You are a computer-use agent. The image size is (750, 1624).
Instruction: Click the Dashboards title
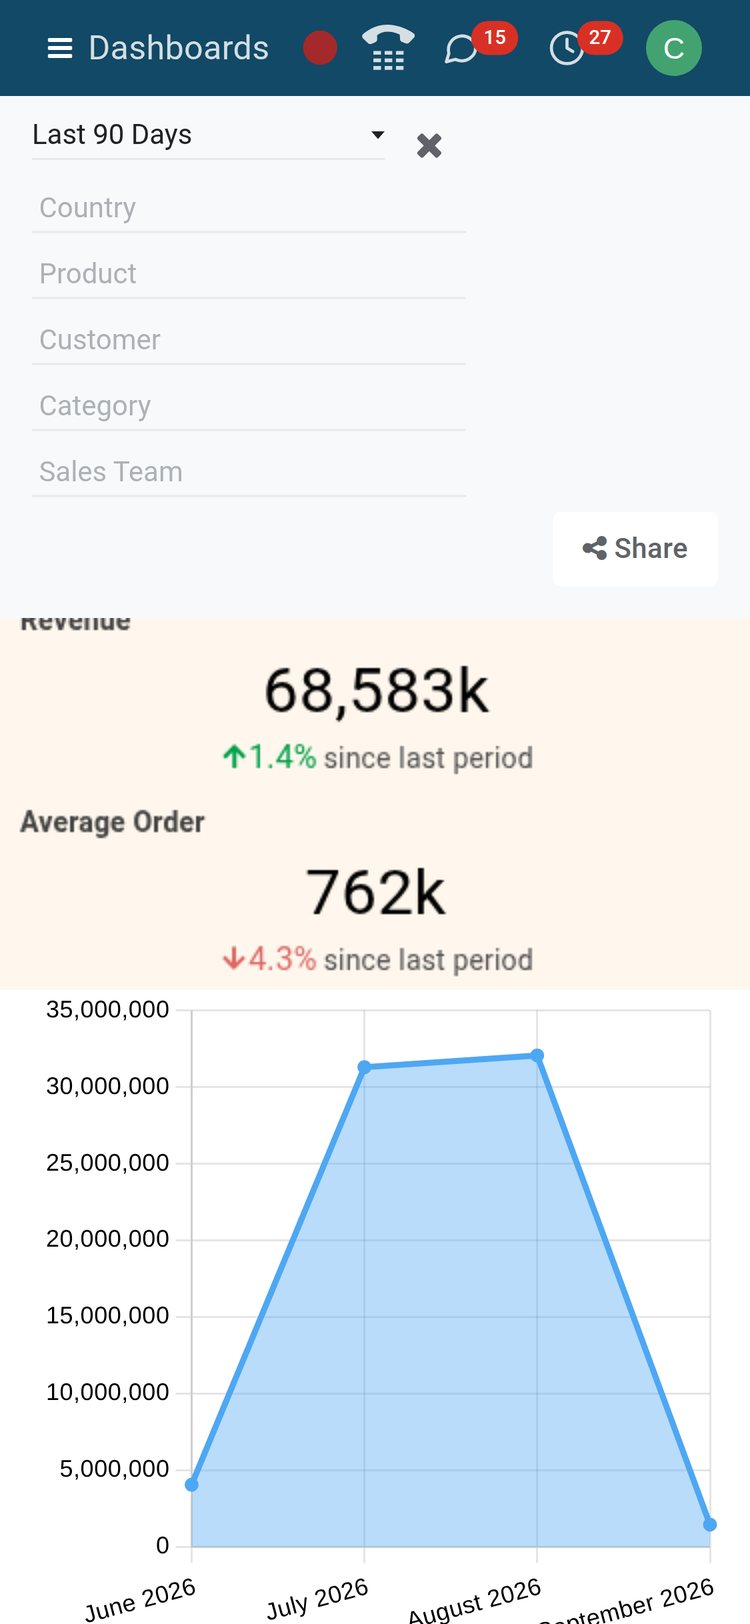point(179,48)
